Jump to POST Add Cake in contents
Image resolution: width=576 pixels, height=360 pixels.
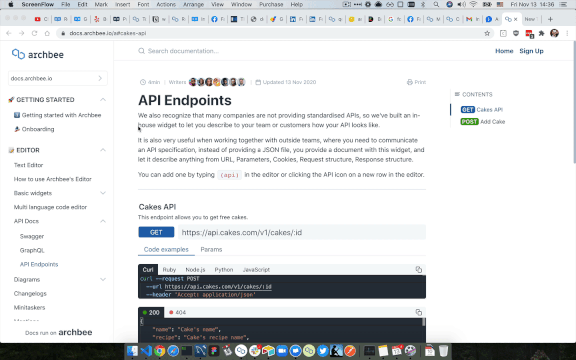[x=483, y=122]
